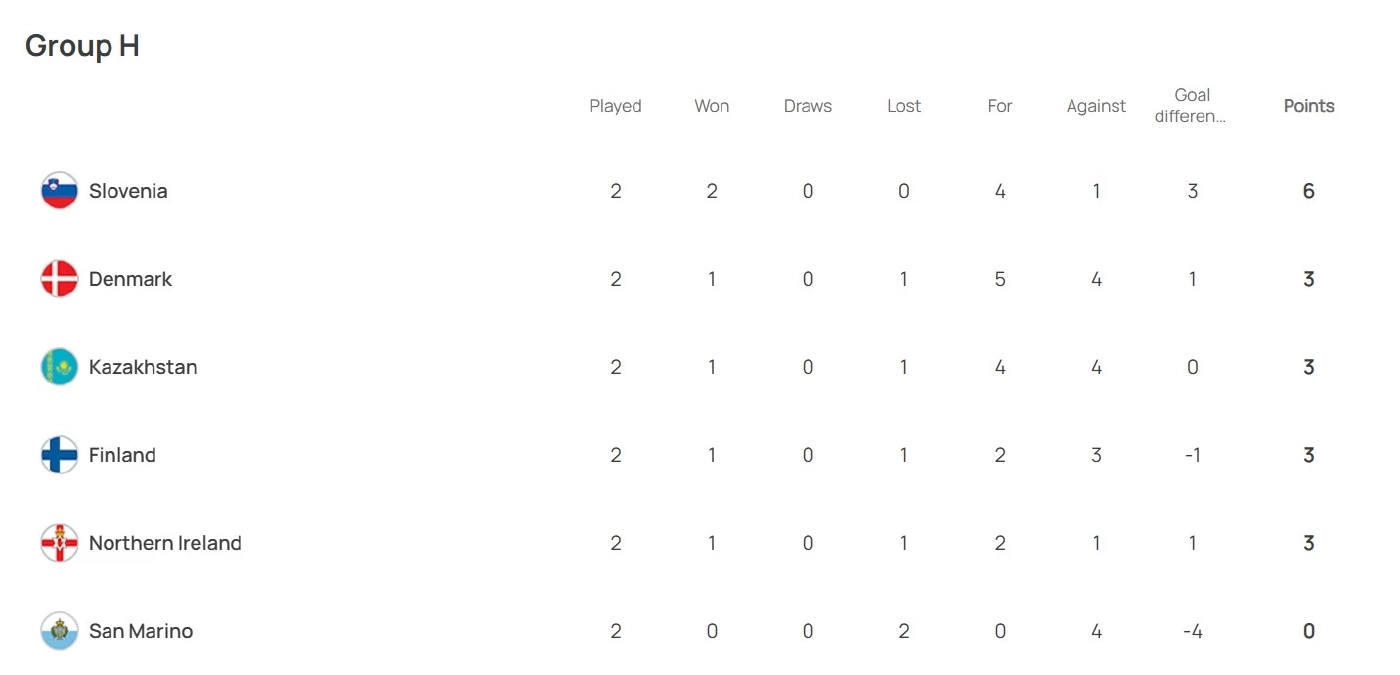Click the Northern Ireland flag icon
Image resolution: width=1400 pixels, height=675 pixels.
click(x=59, y=543)
